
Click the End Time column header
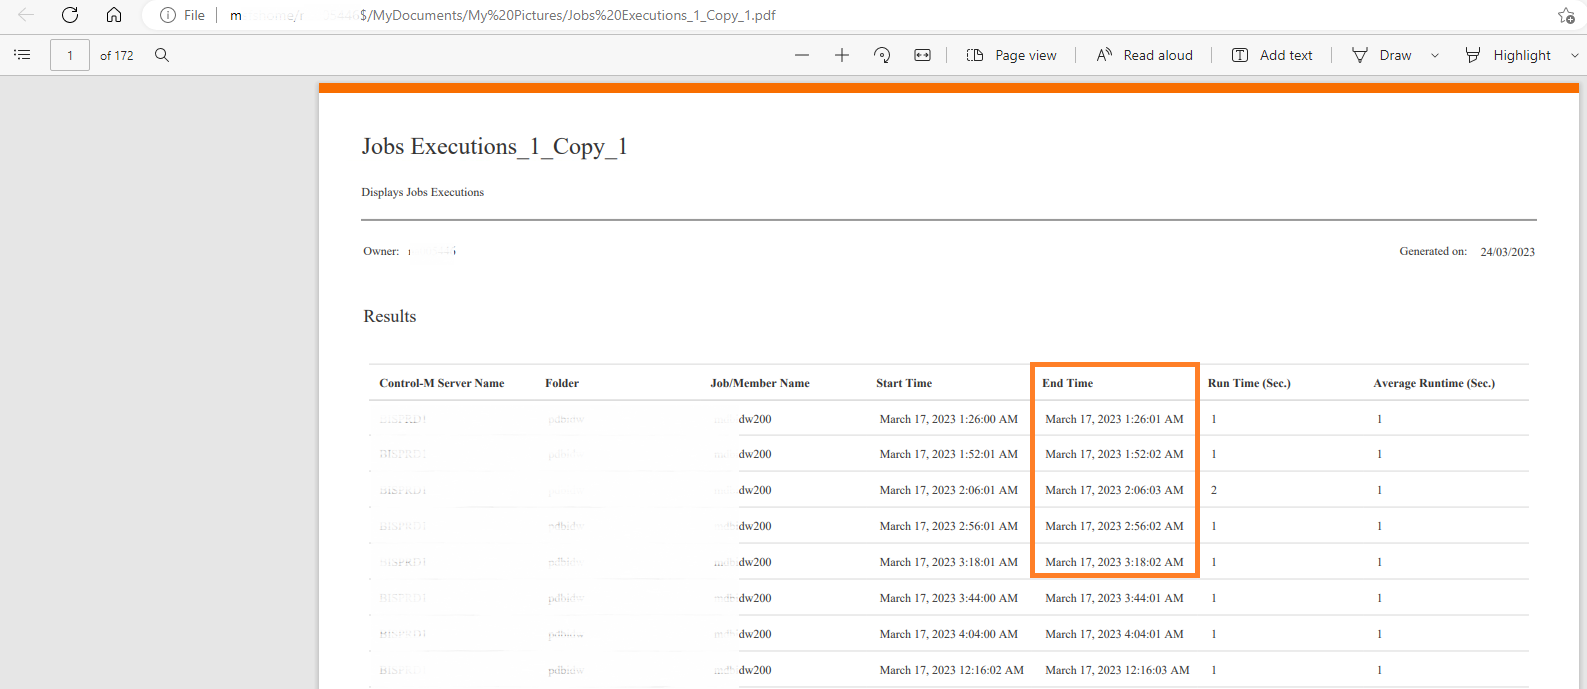point(1067,383)
